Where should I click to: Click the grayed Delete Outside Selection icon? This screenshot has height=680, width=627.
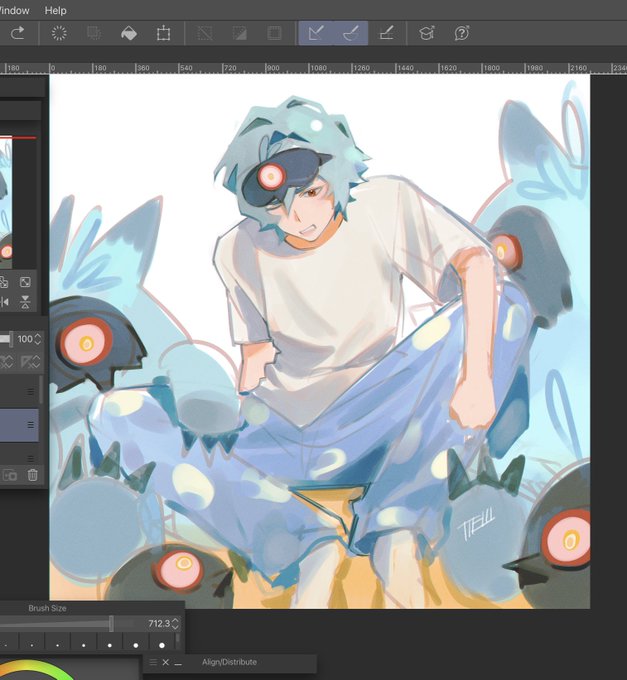[x=94, y=33]
